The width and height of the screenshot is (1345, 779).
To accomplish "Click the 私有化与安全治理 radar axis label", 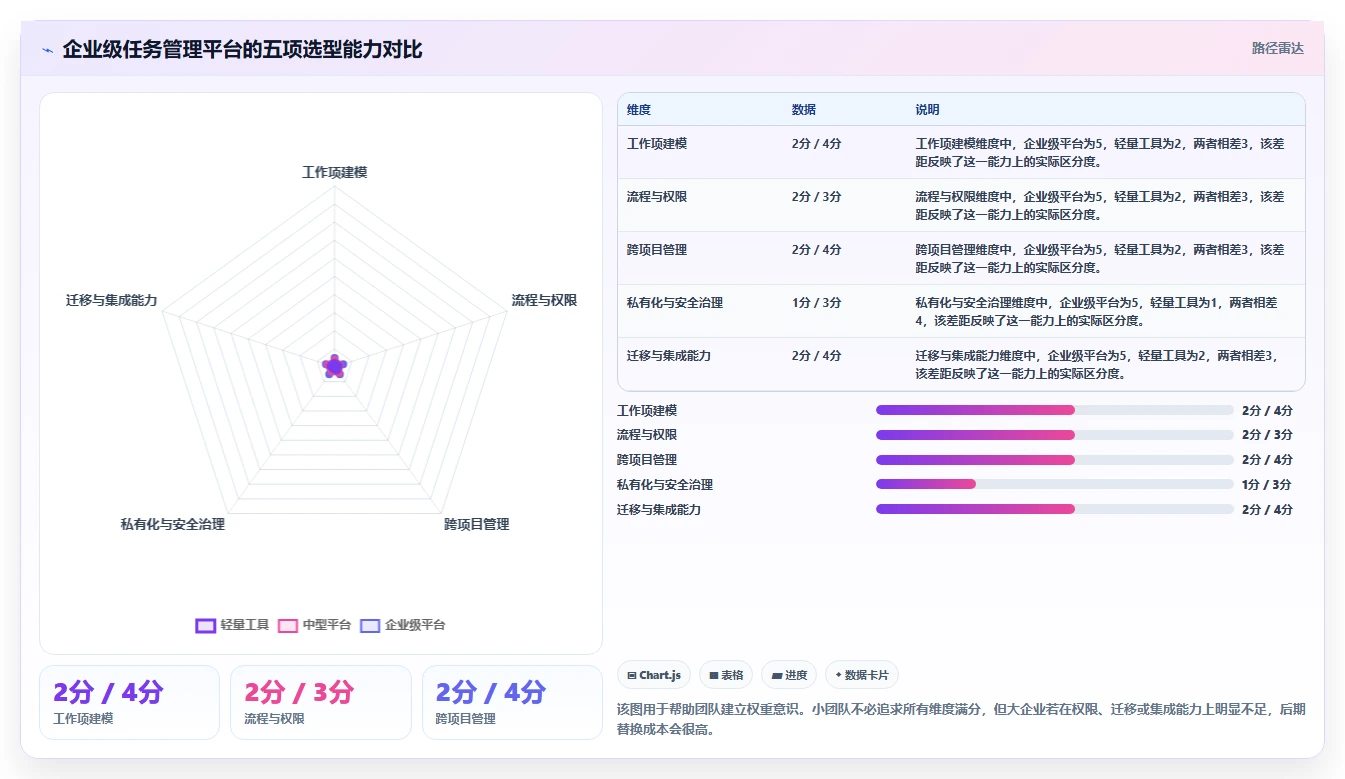I will pos(173,524).
